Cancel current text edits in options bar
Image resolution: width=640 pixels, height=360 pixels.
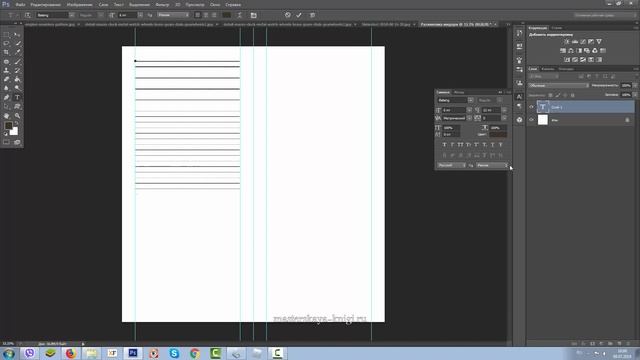(288, 15)
